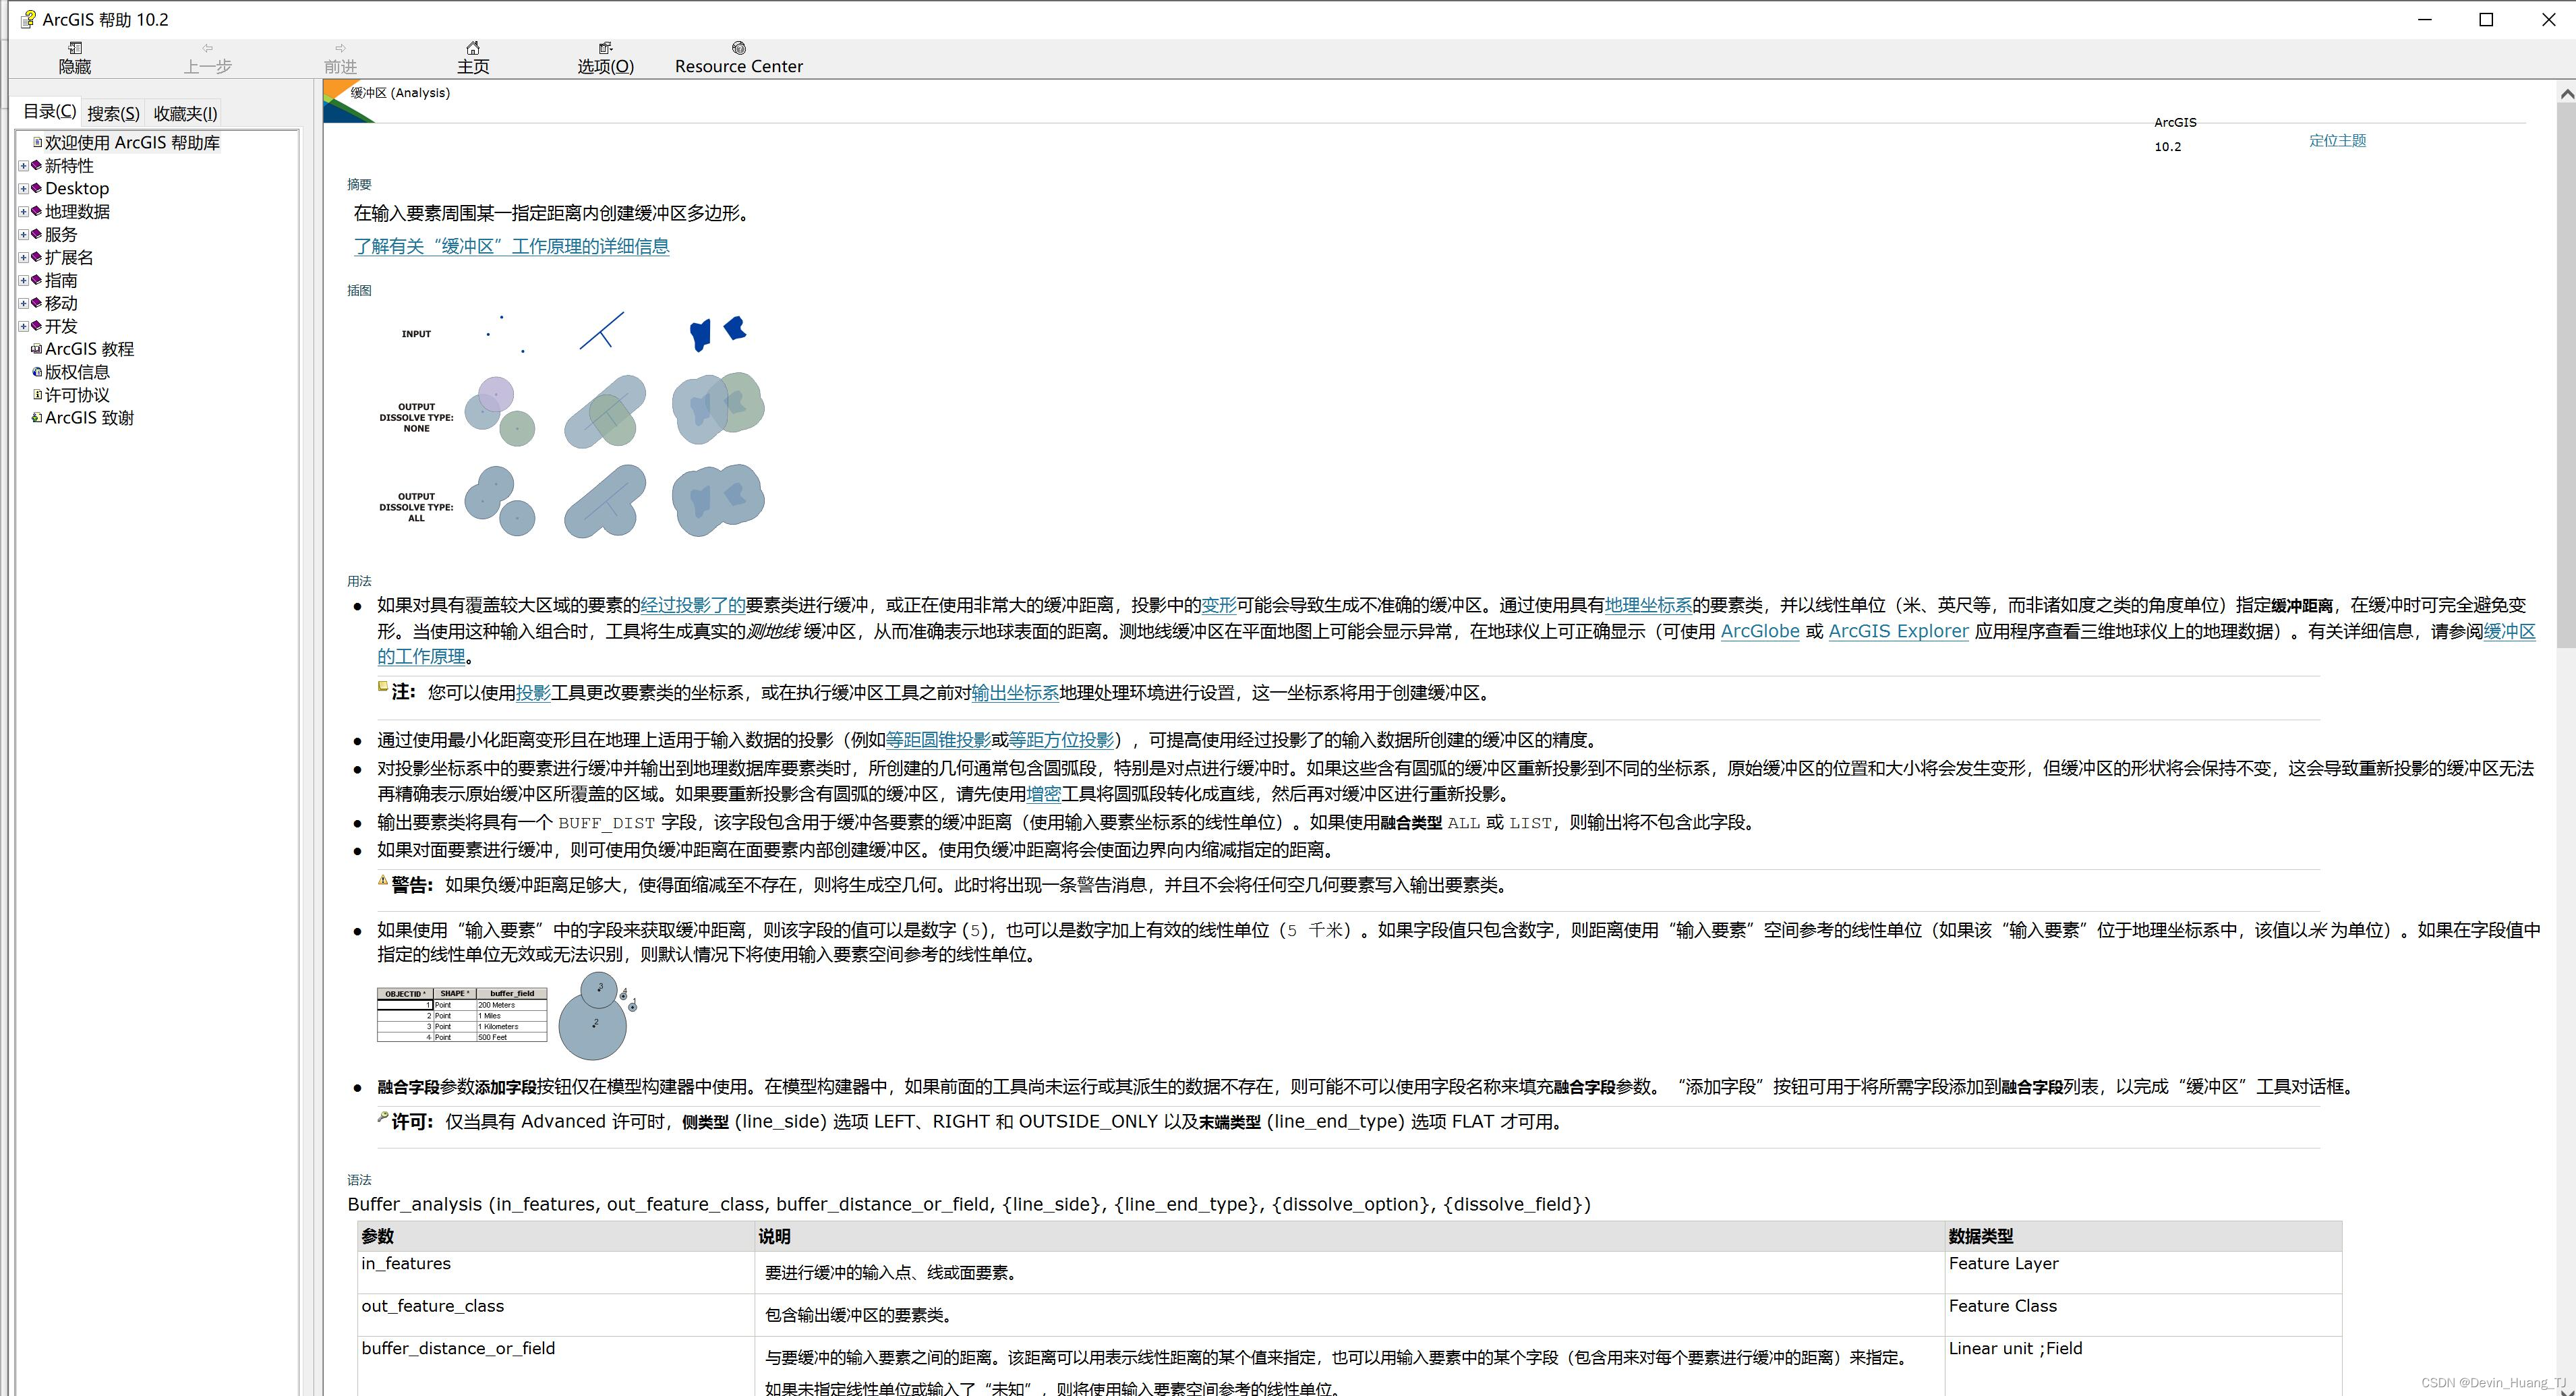The width and height of the screenshot is (2576, 1396).
Task: Switch to the 收藏夹(I) tab
Action: [x=185, y=113]
